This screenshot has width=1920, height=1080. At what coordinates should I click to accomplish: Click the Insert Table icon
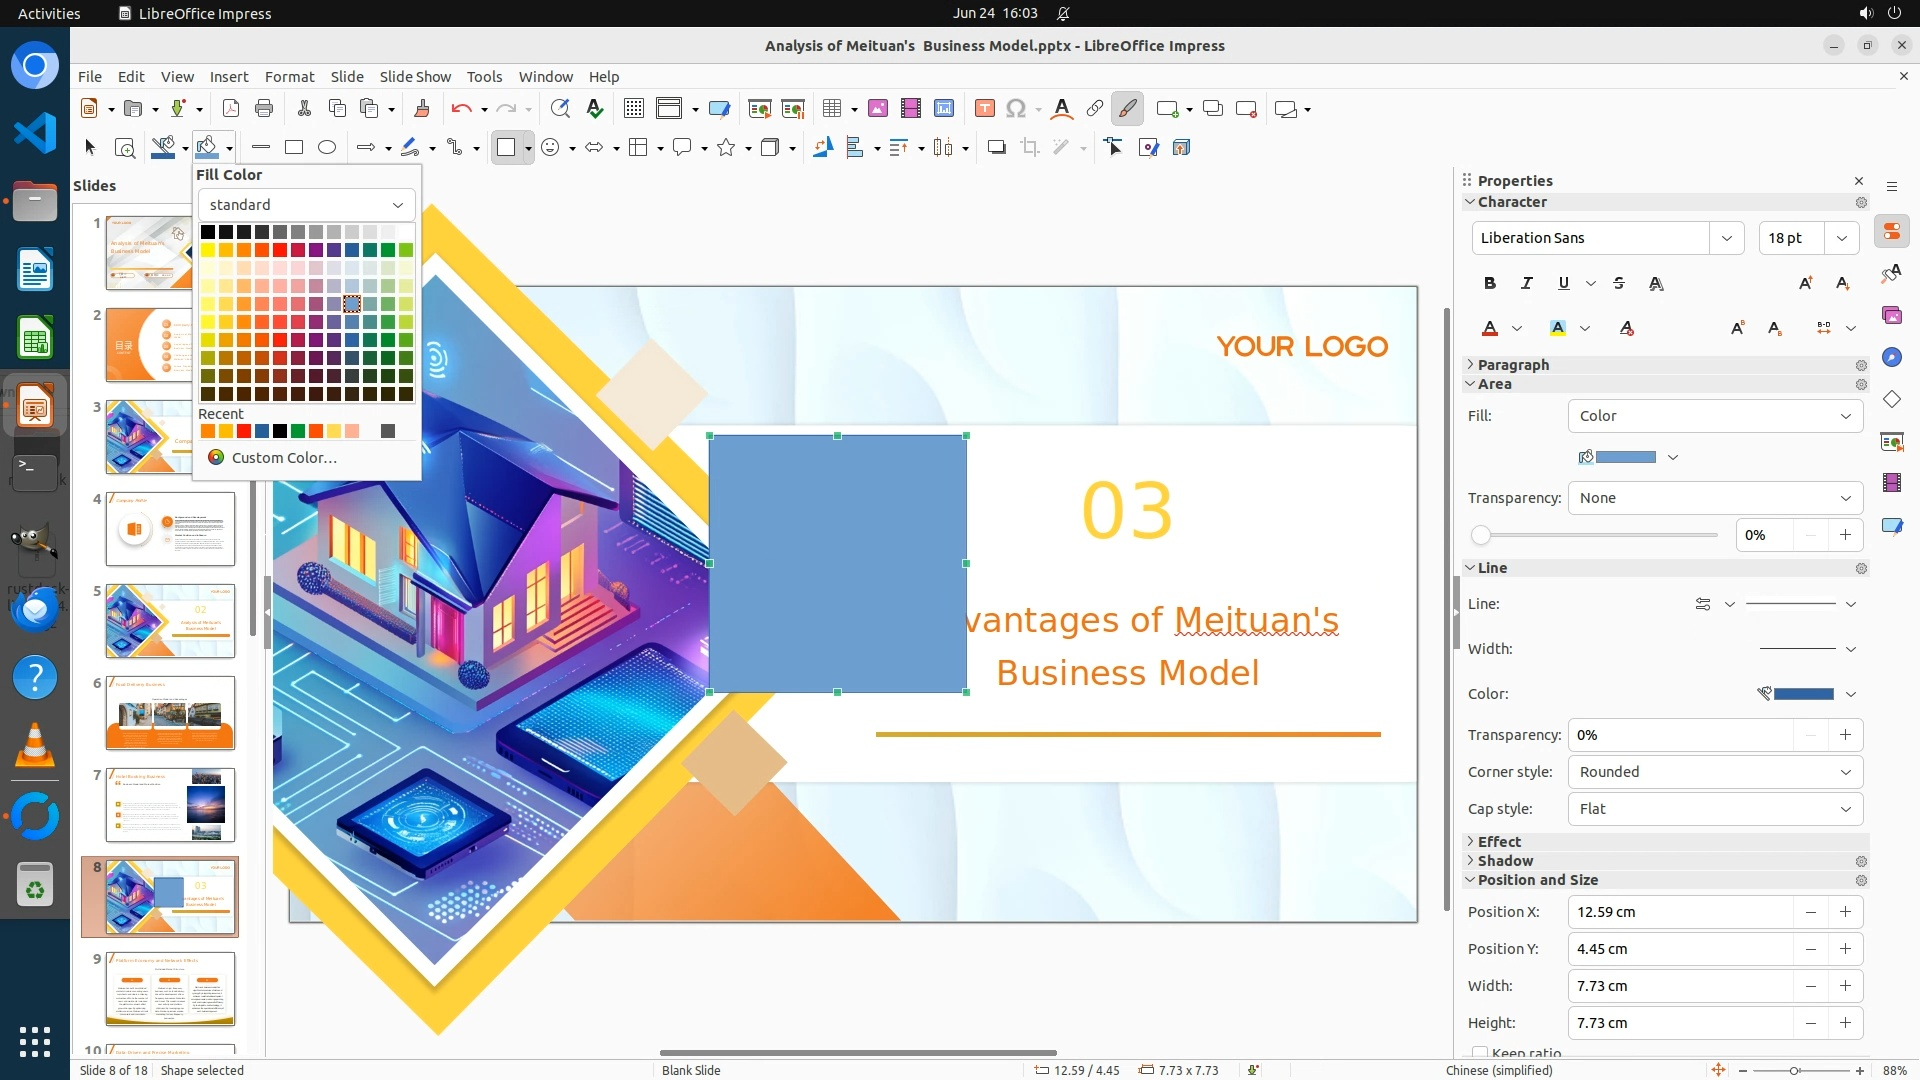[x=832, y=109]
